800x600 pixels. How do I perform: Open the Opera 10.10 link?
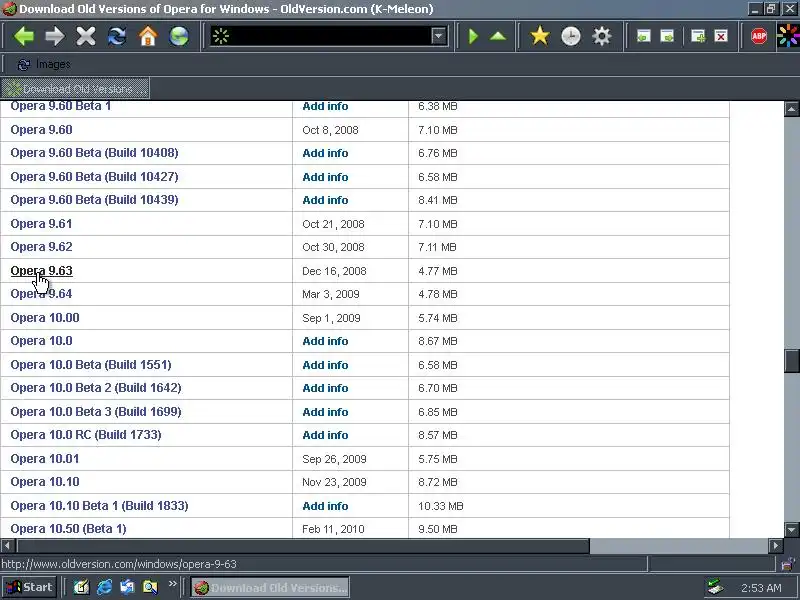[x=45, y=482]
